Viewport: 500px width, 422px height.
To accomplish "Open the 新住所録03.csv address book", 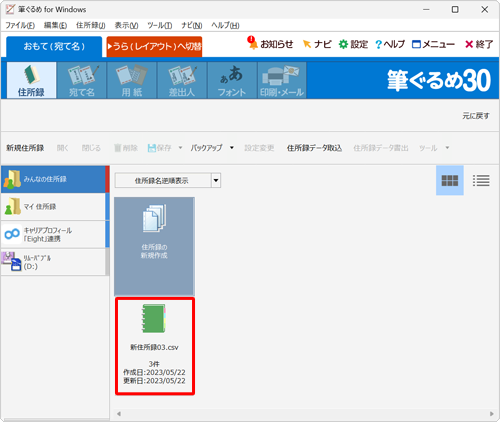I will (x=155, y=346).
